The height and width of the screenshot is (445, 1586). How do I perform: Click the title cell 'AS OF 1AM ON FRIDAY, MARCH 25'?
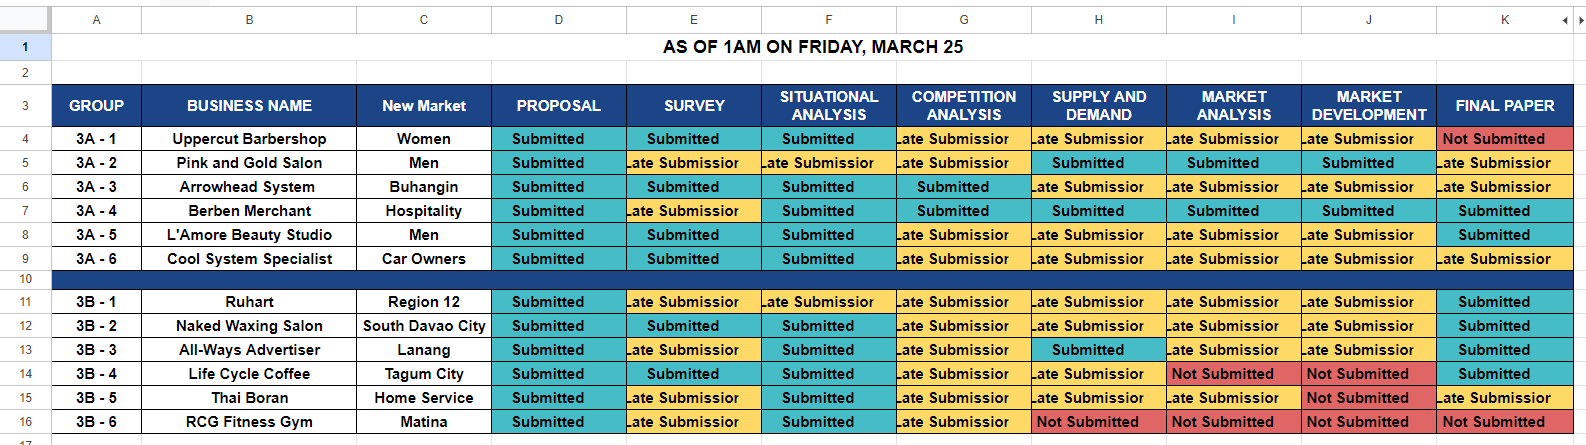[812, 47]
